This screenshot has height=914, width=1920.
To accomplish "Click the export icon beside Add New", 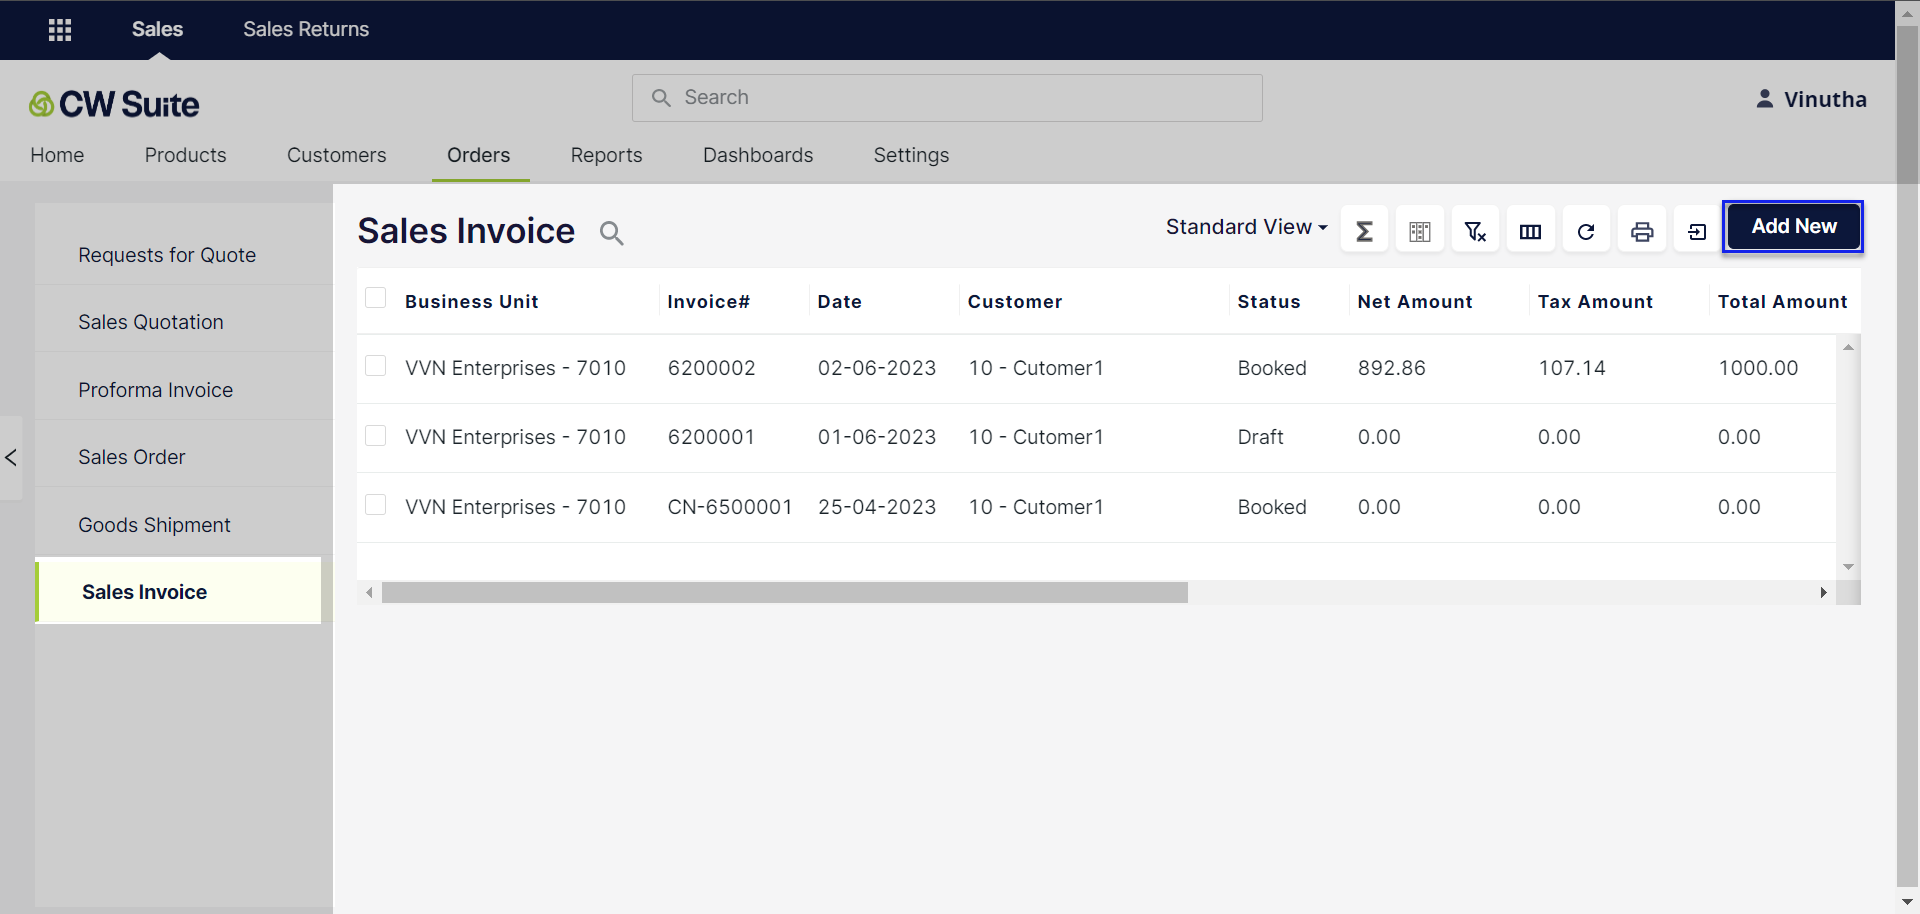I will pos(1697,232).
